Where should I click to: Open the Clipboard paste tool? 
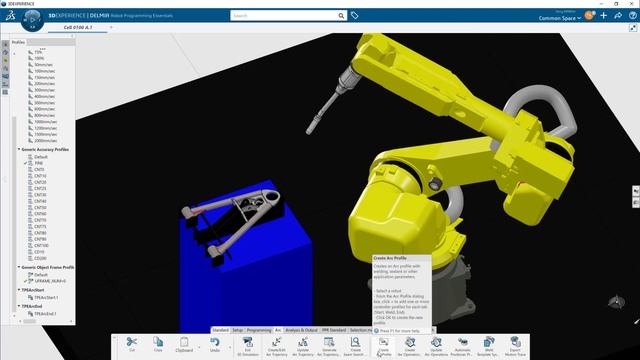[x=184, y=344]
